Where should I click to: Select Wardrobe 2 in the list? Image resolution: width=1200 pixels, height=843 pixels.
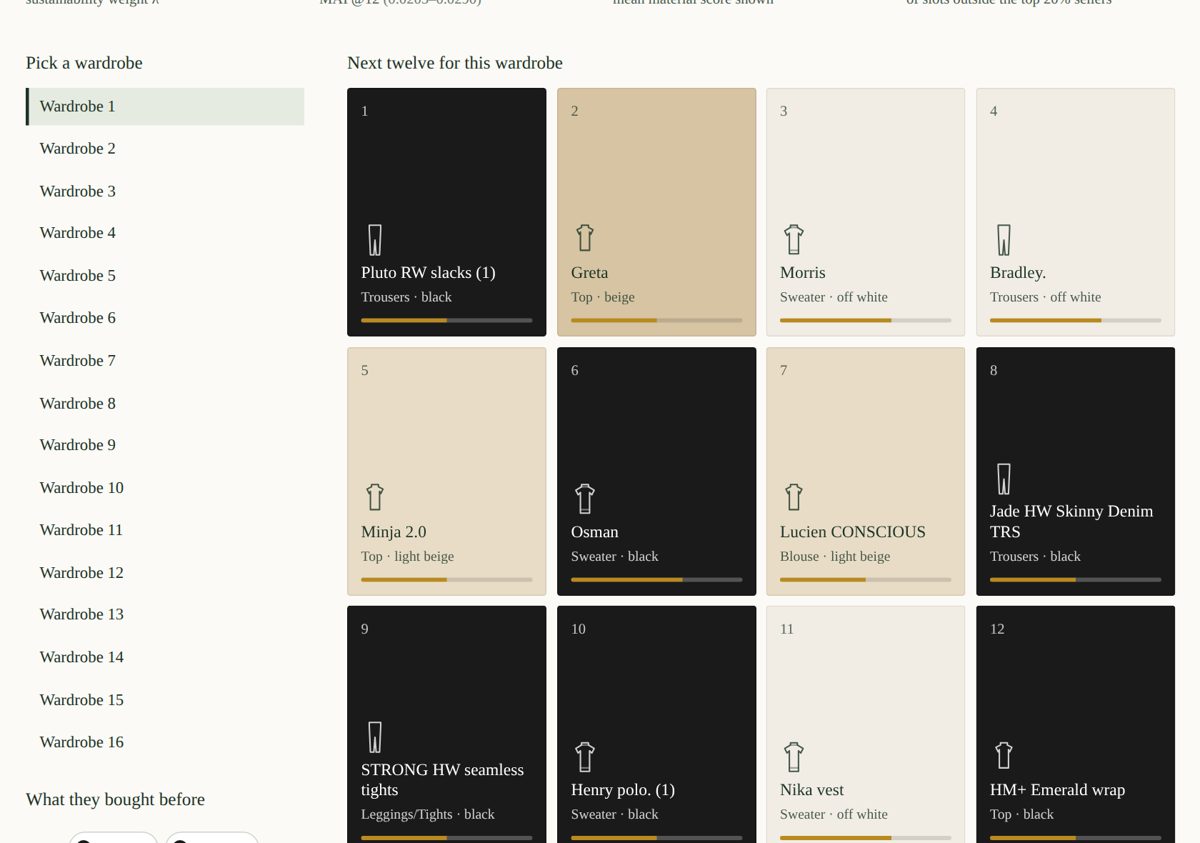tap(165, 148)
